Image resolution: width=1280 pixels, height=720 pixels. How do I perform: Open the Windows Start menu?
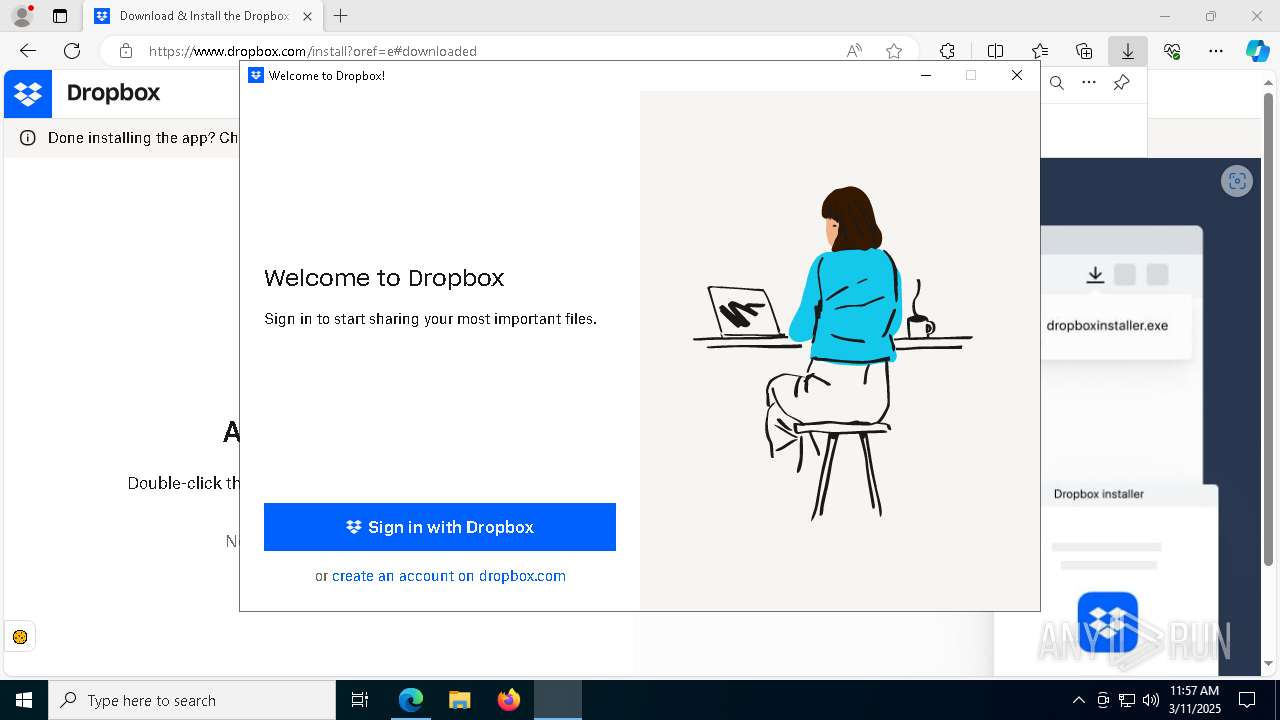[x=24, y=700]
